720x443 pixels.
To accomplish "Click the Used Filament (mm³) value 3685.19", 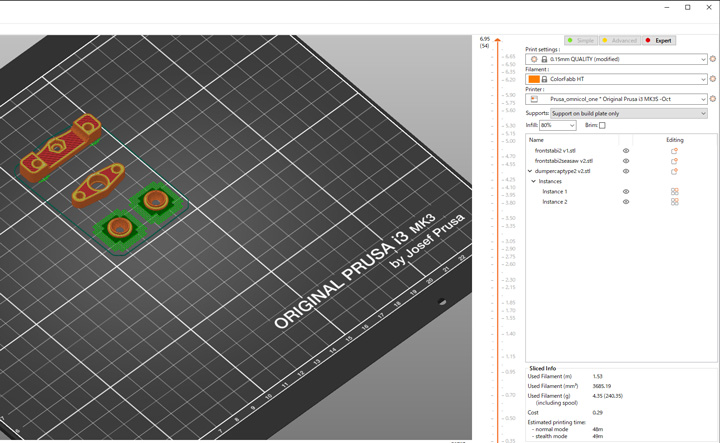I will point(602,386).
